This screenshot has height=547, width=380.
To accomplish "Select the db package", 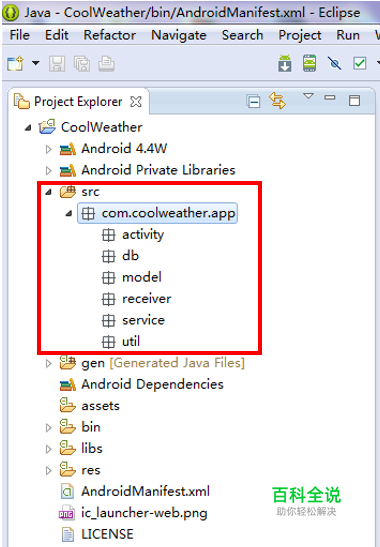I will (131, 256).
